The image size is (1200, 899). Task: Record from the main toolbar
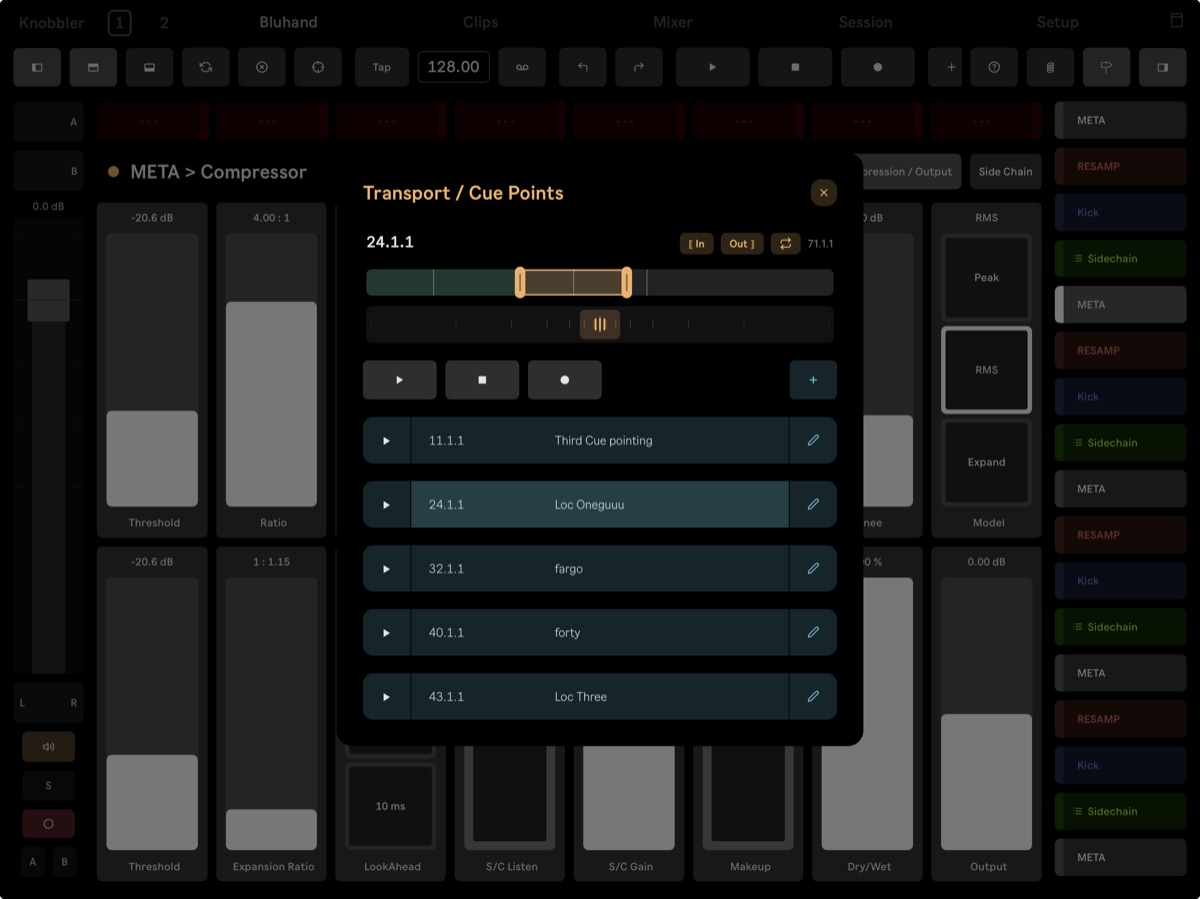(878, 67)
